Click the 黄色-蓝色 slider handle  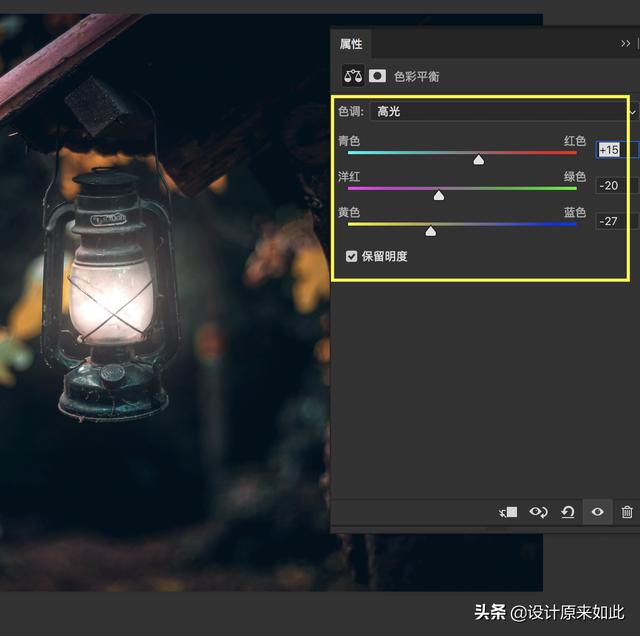click(431, 231)
